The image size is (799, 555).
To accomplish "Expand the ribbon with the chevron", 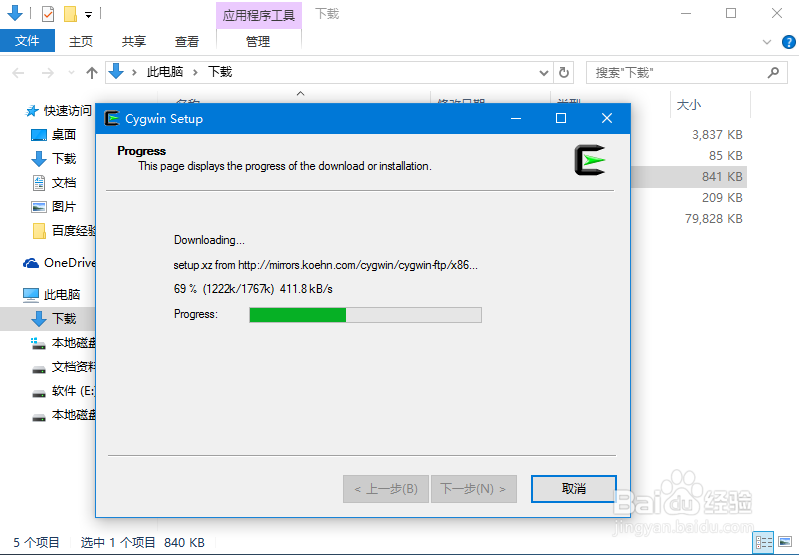I will point(767,42).
